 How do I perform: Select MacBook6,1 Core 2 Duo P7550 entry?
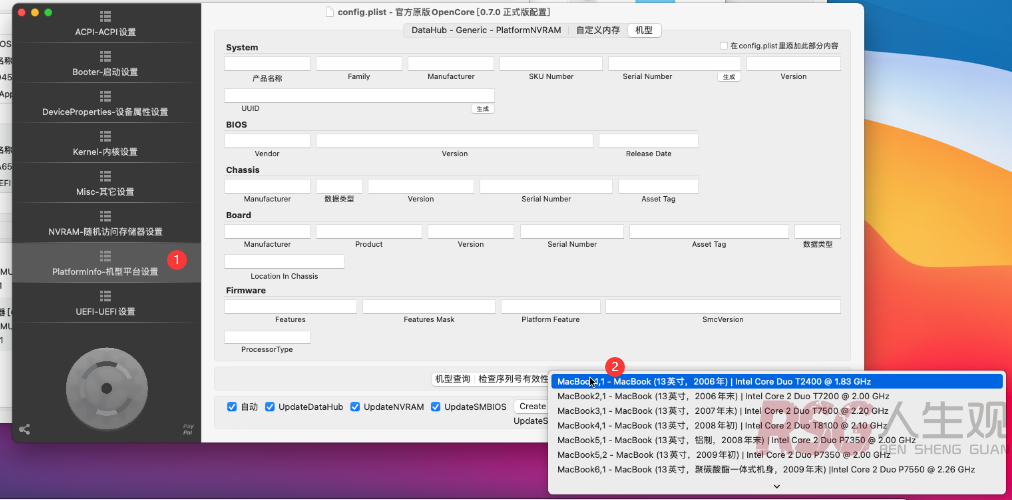[x=776, y=469]
